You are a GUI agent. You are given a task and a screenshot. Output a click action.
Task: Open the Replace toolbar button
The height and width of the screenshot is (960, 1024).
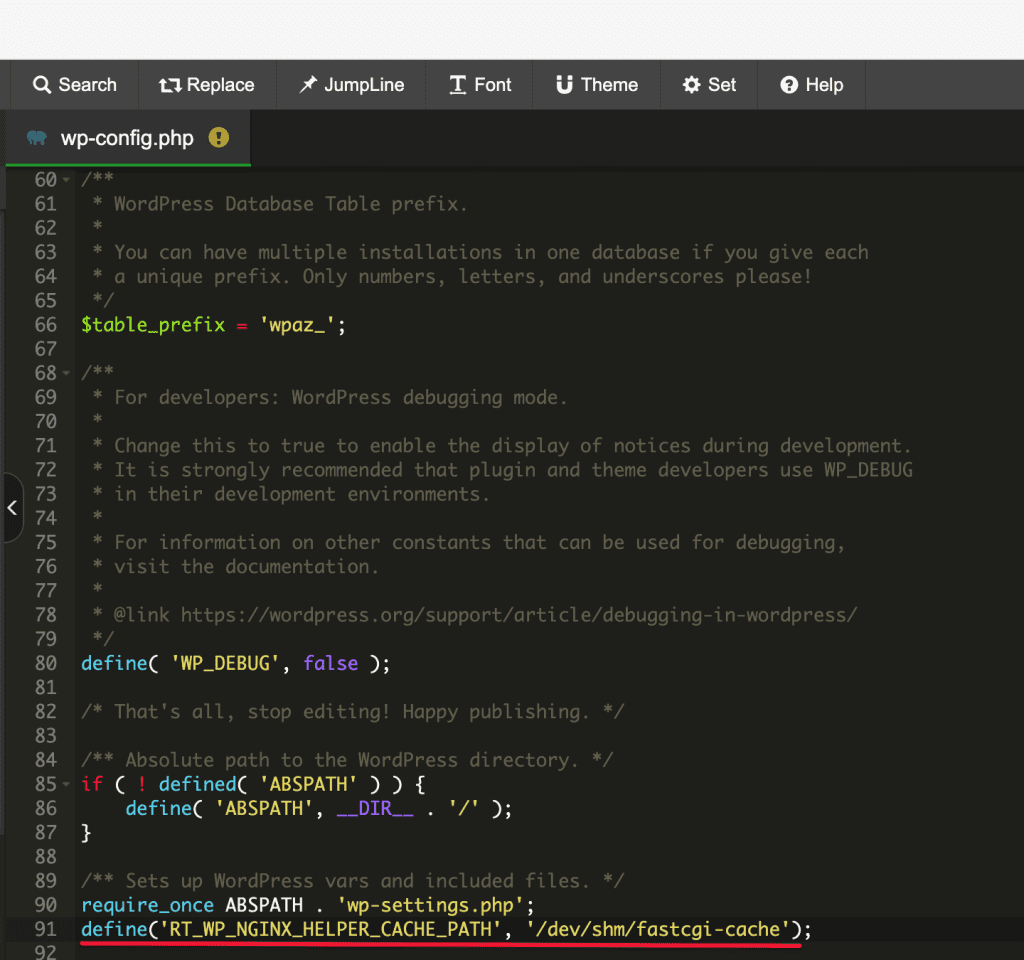pos(207,85)
